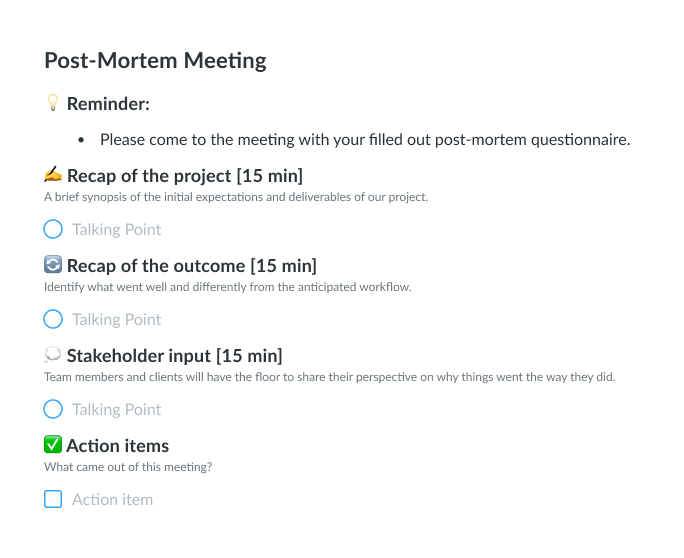
Task: Click Talking Point field under project recap
Action: pos(116,229)
